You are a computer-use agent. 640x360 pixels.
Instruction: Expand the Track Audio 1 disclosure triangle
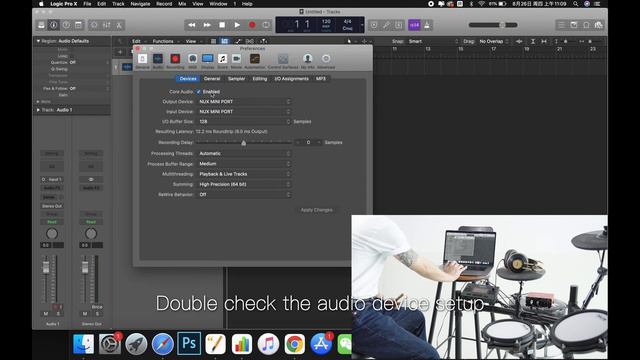[38, 110]
